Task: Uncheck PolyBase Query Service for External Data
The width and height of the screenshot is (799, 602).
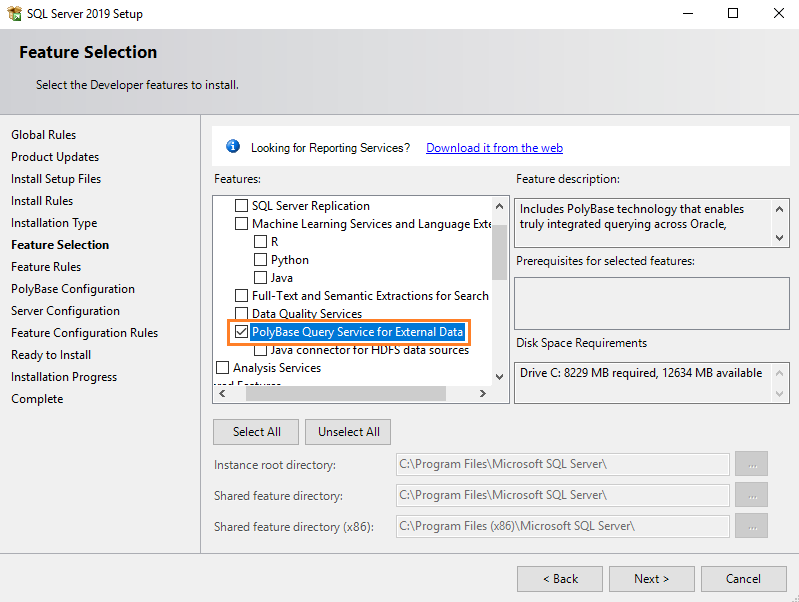Action: (x=241, y=332)
